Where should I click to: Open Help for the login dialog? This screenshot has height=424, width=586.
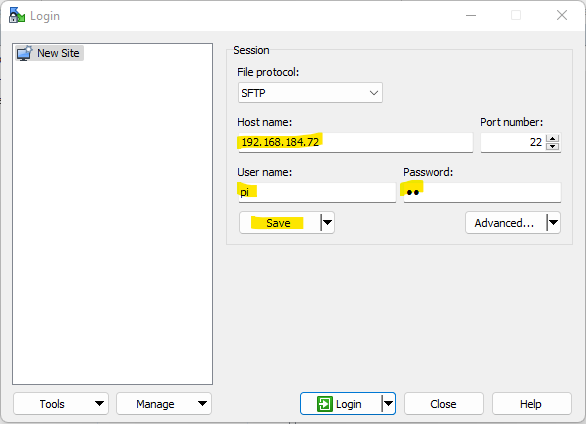pyautogui.click(x=531, y=403)
